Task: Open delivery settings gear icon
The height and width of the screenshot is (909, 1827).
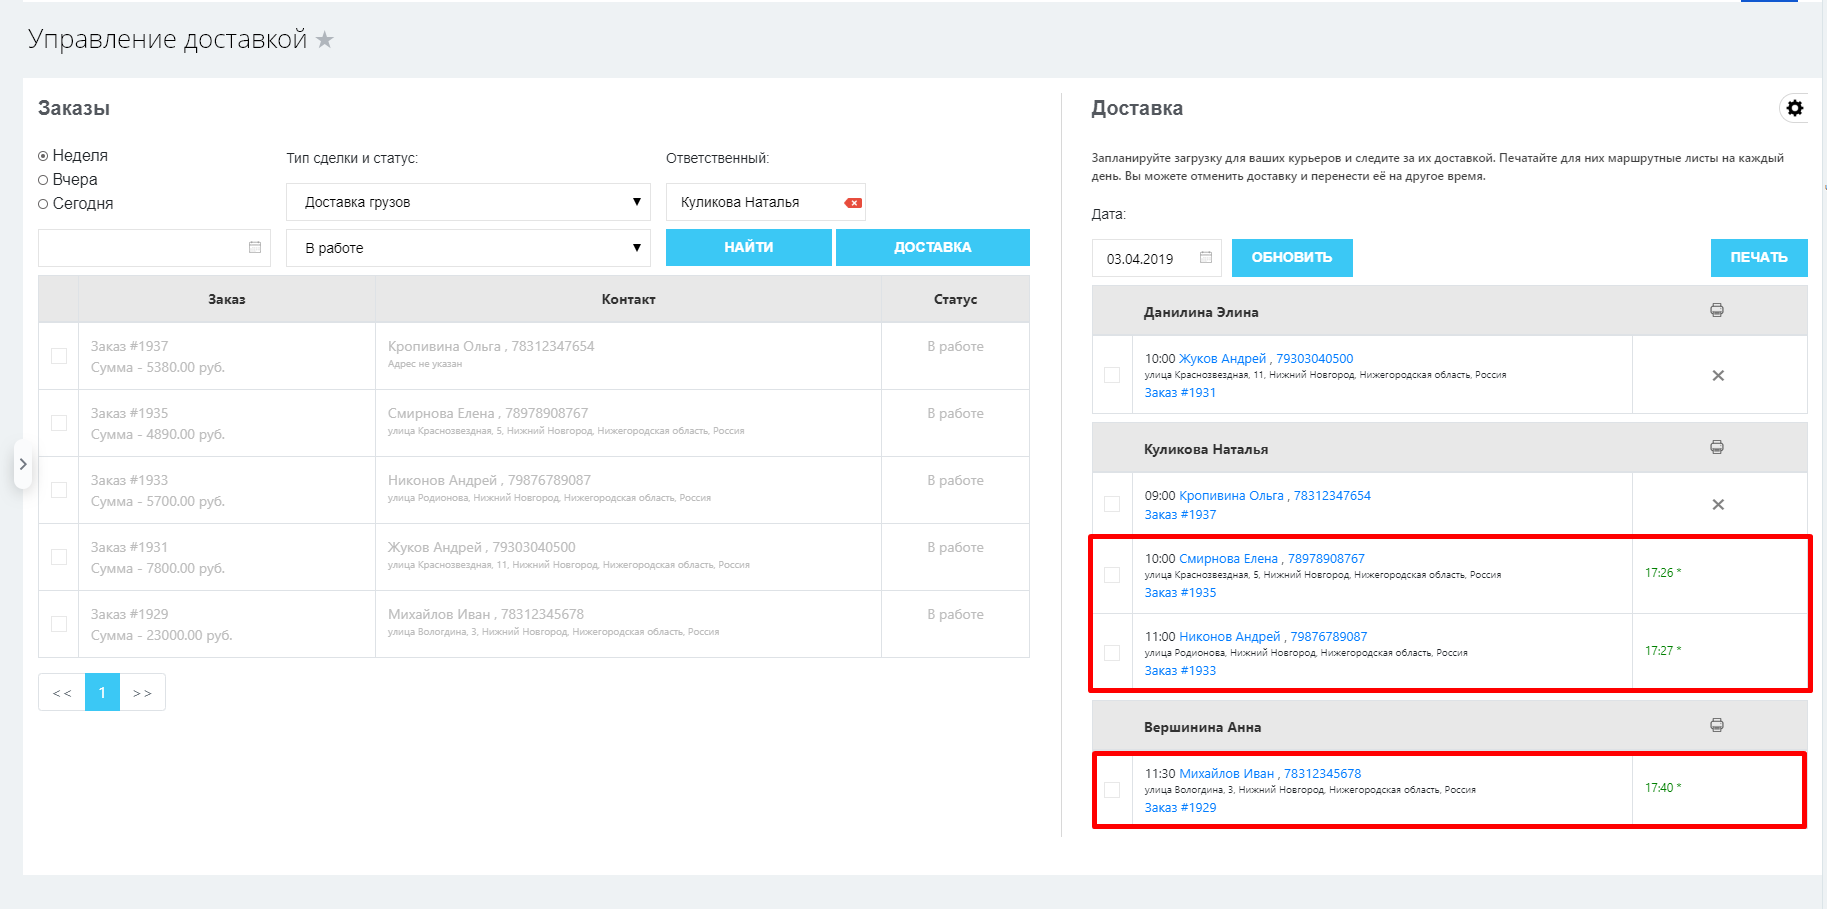Action: pyautogui.click(x=1795, y=108)
